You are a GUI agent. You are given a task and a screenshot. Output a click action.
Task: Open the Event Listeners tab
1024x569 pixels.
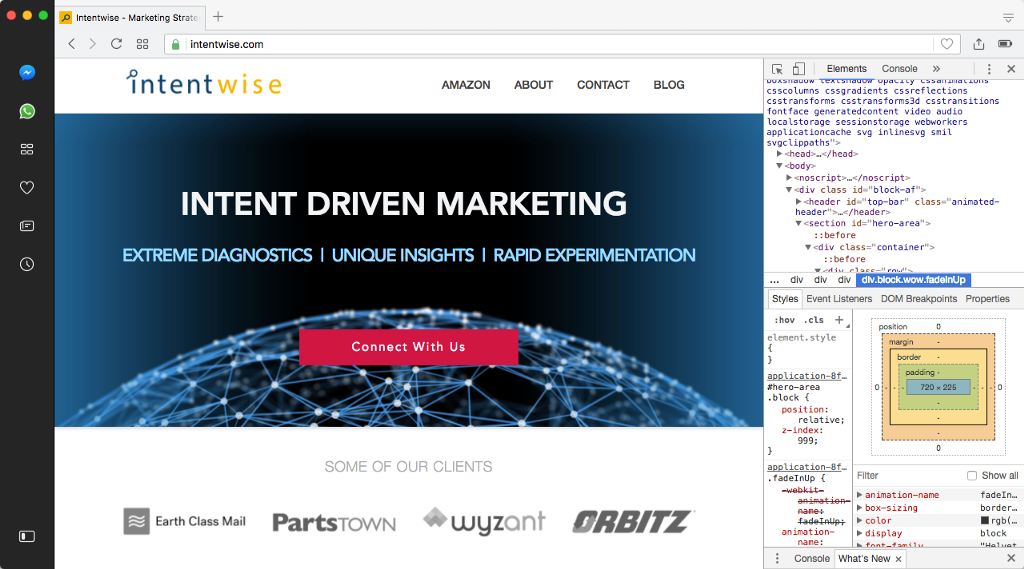click(839, 299)
